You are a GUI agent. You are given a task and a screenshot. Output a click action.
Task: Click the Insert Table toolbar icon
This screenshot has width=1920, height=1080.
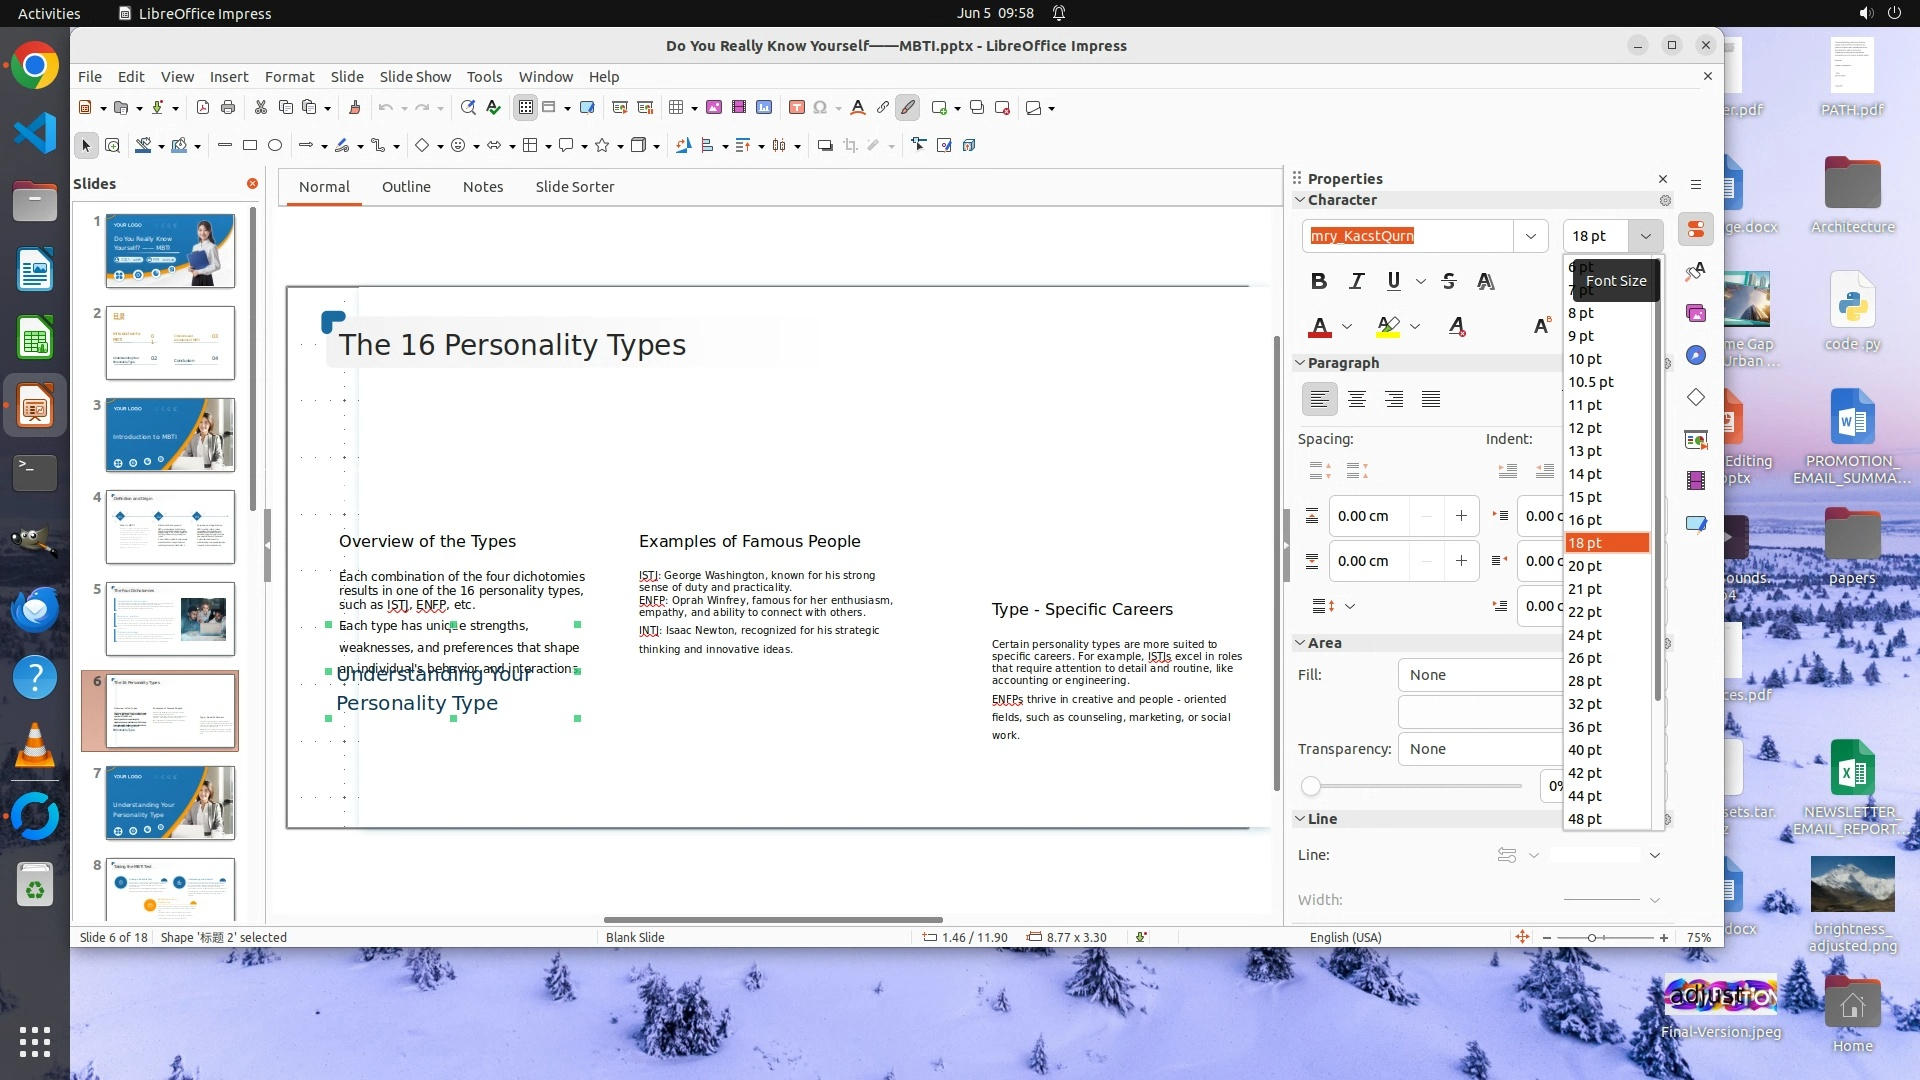pos(676,108)
